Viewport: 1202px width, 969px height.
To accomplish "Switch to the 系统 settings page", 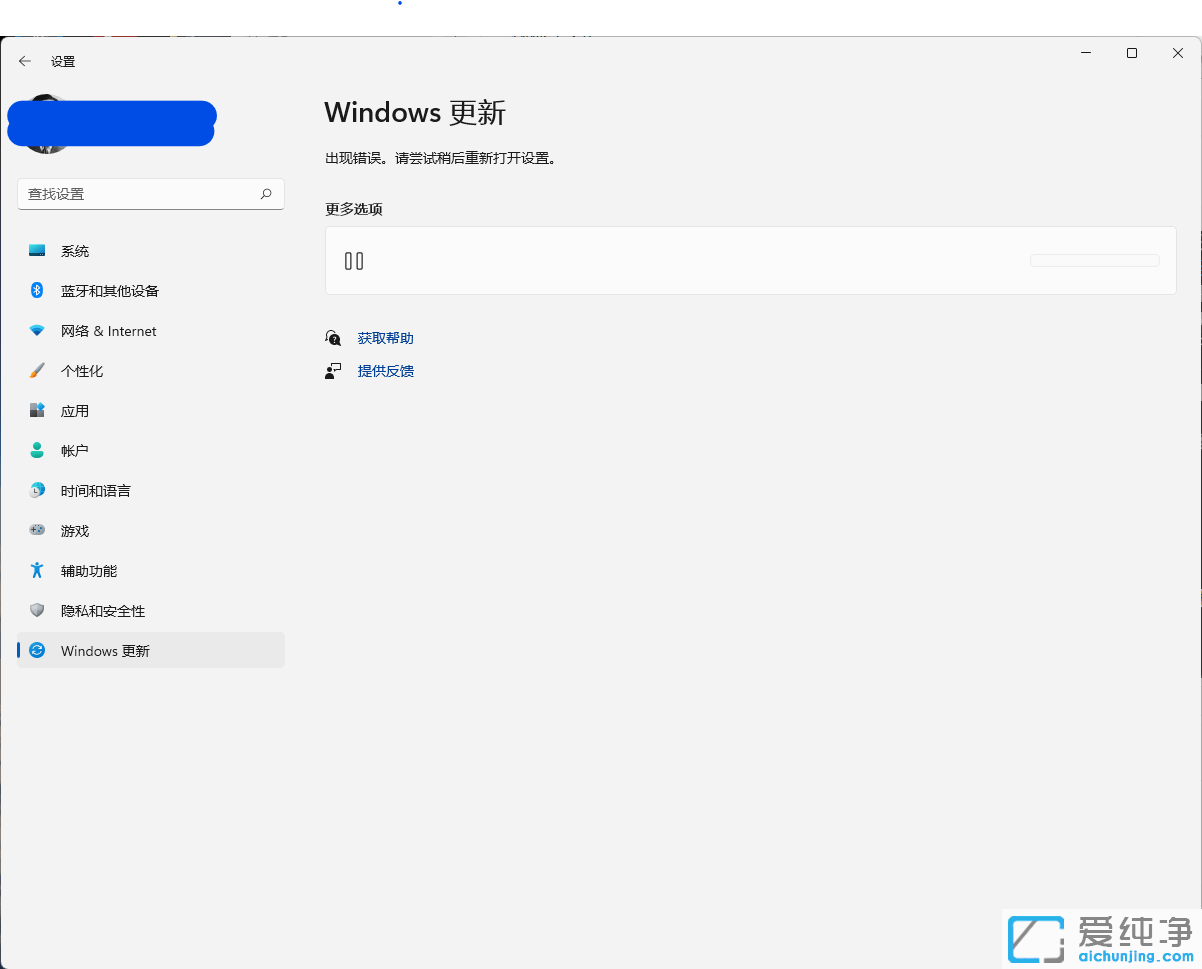I will [75, 251].
